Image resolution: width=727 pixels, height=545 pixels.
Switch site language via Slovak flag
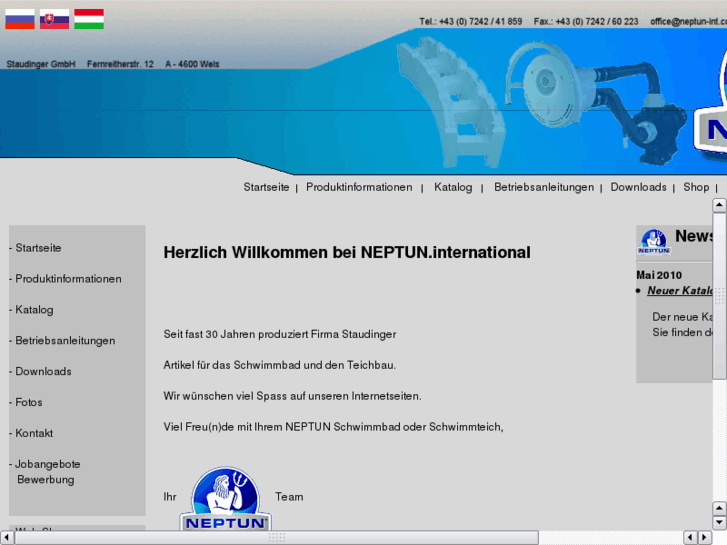[x=54, y=19]
